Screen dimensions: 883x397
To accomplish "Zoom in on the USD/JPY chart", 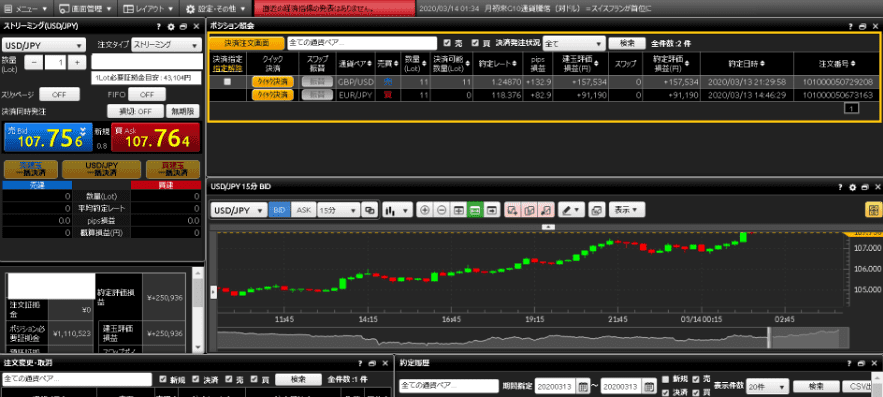I will (425, 210).
